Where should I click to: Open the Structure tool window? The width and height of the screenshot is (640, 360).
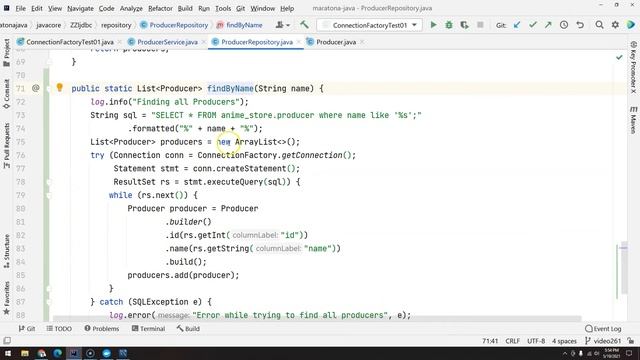tap(6, 251)
